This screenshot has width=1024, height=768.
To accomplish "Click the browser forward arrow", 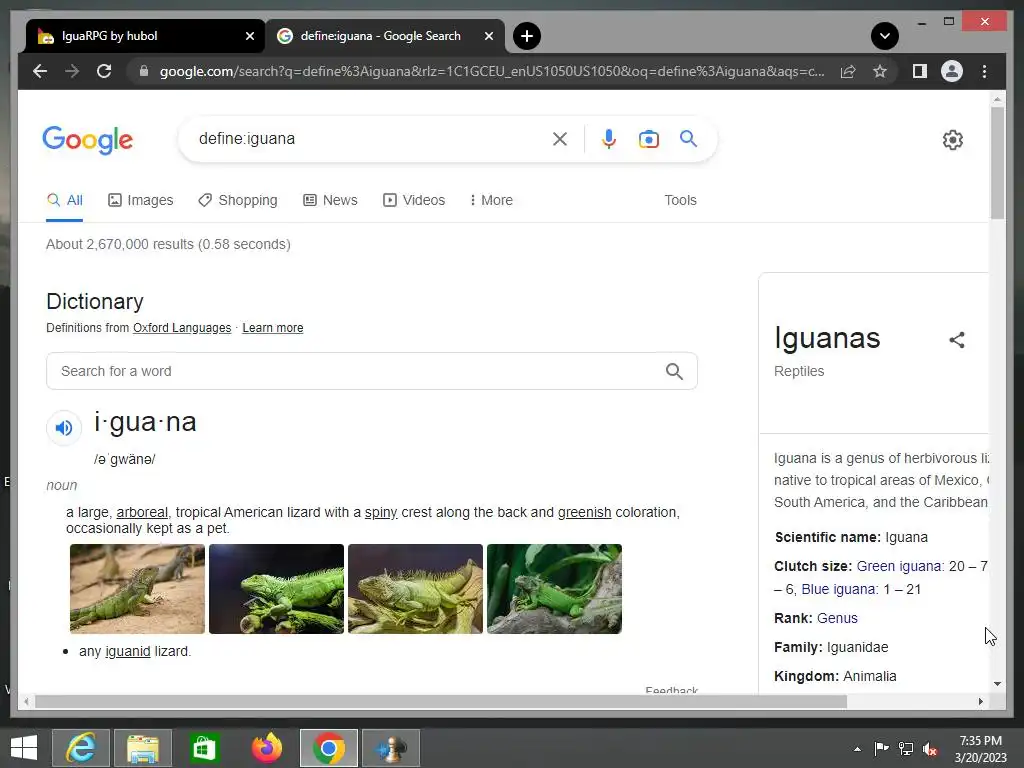I will tap(72, 71).
